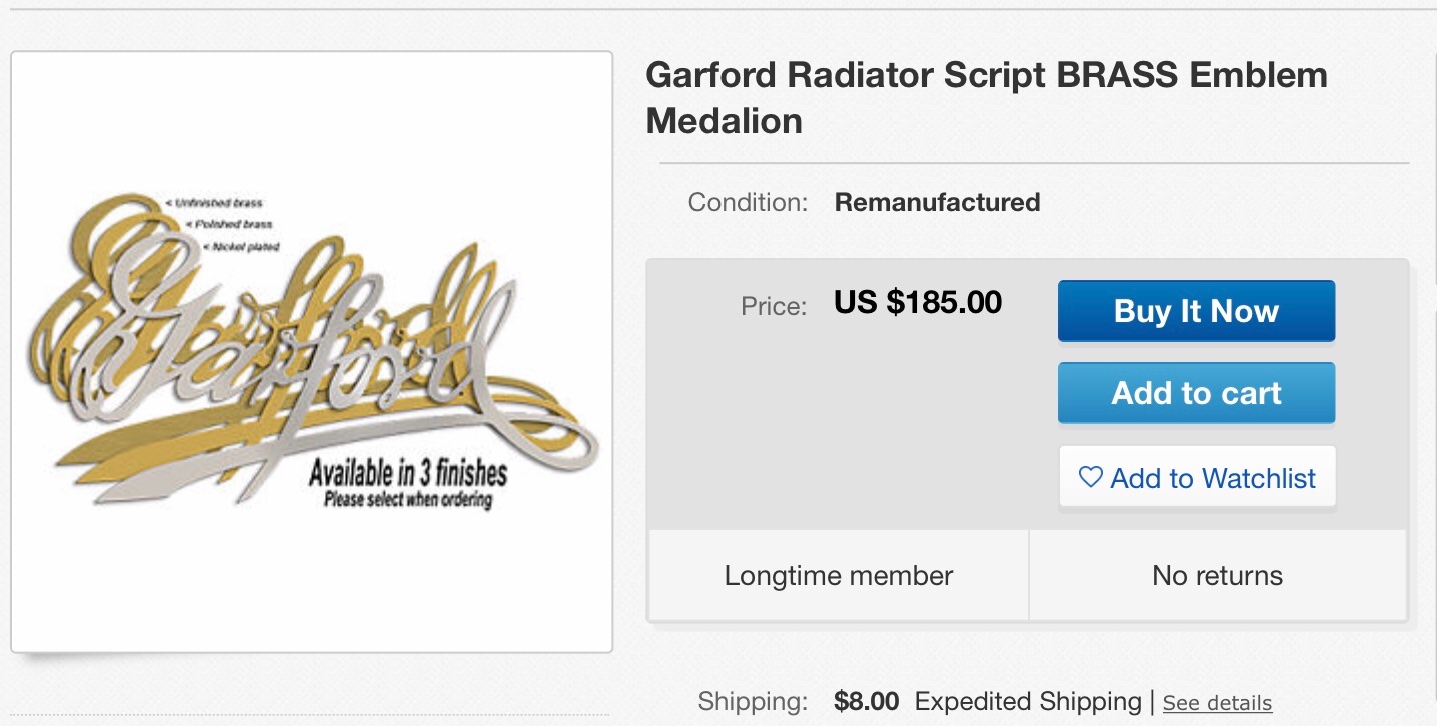The width and height of the screenshot is (1437, 726).
Task: Click the Add to Watchlist button text
Action: pyautogui.click(x=1212, y=478)
